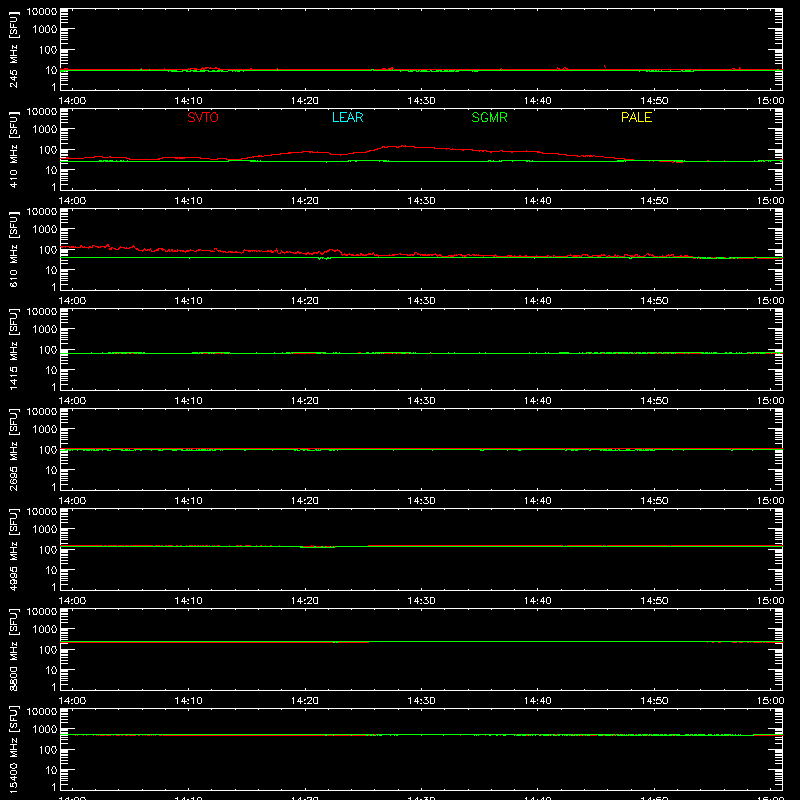Image resolution: width=800 pixels, height=800 pixels.
Task: Click the 1000 y-axis label of 4995 MHz plot
Action: [x=45, y=530]
